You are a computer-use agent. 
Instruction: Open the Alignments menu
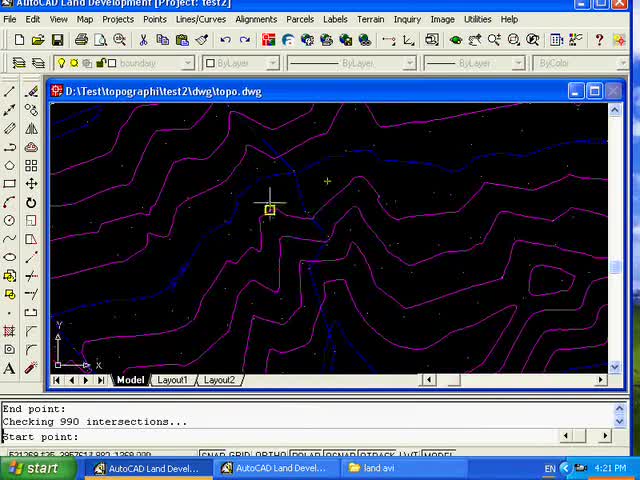[256, 19]
